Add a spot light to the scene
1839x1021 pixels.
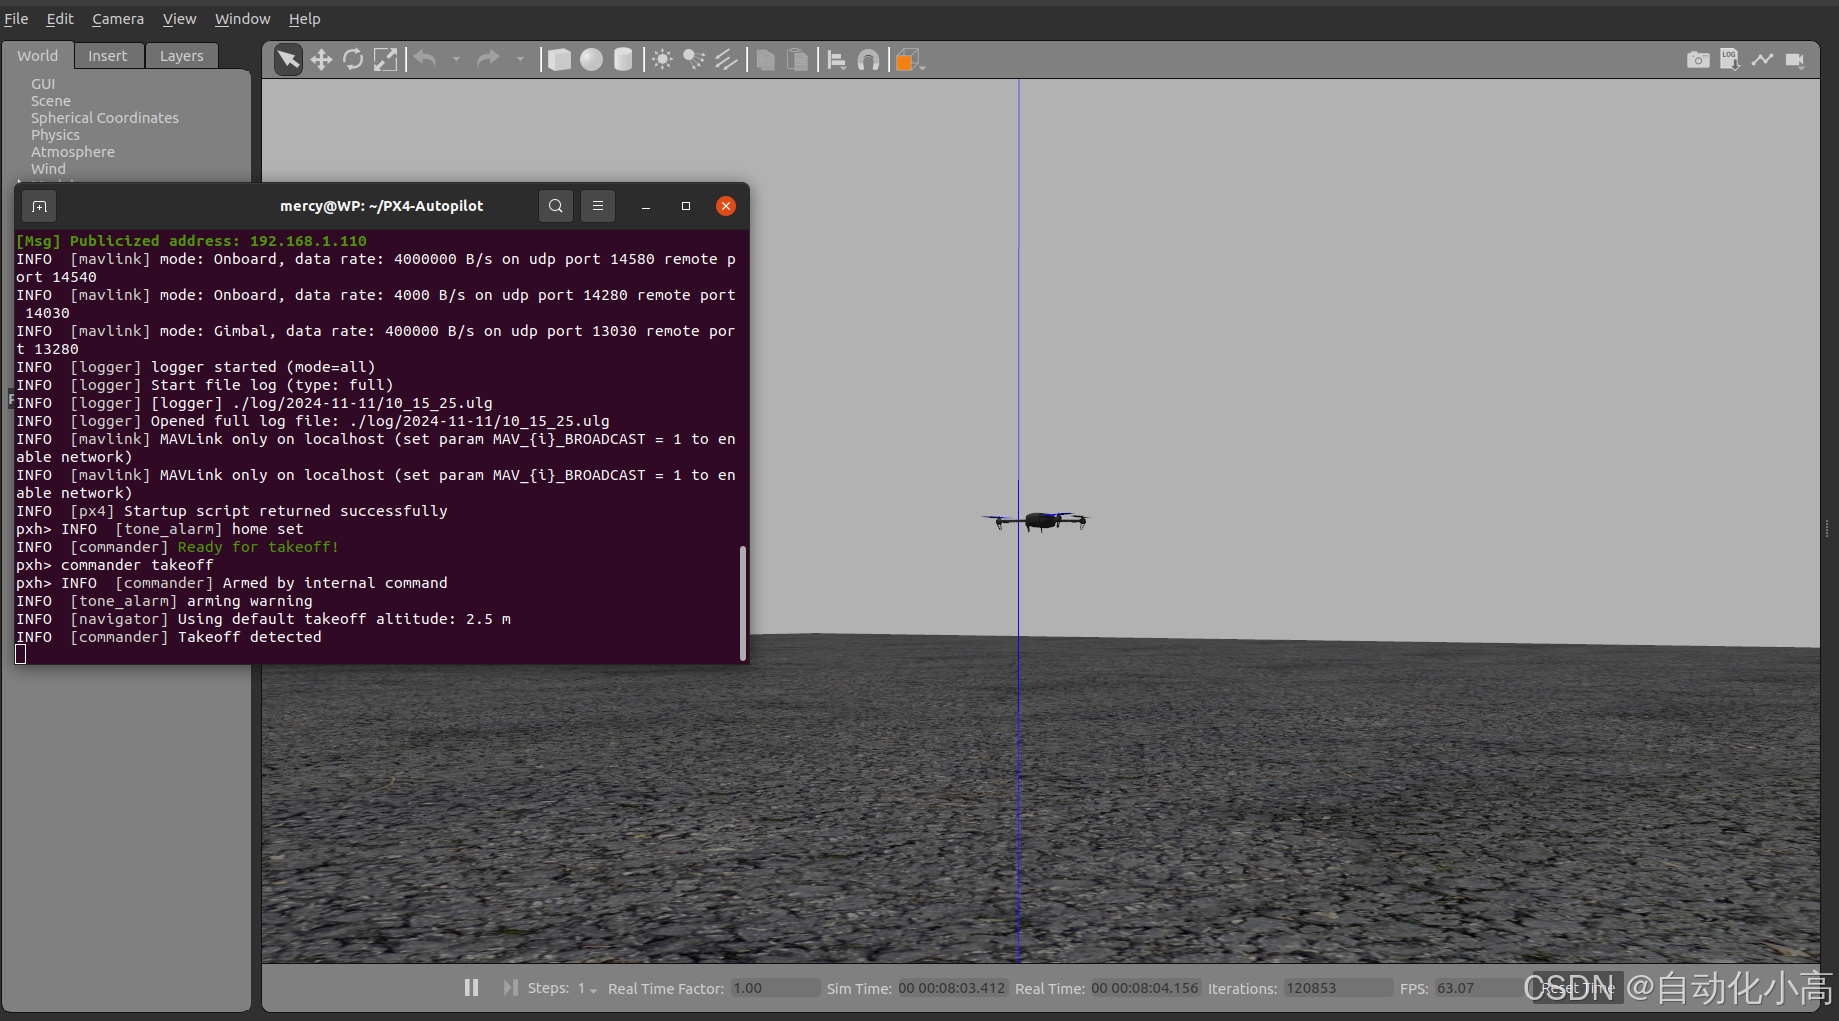pyautogui.click(x=694, y=60)
